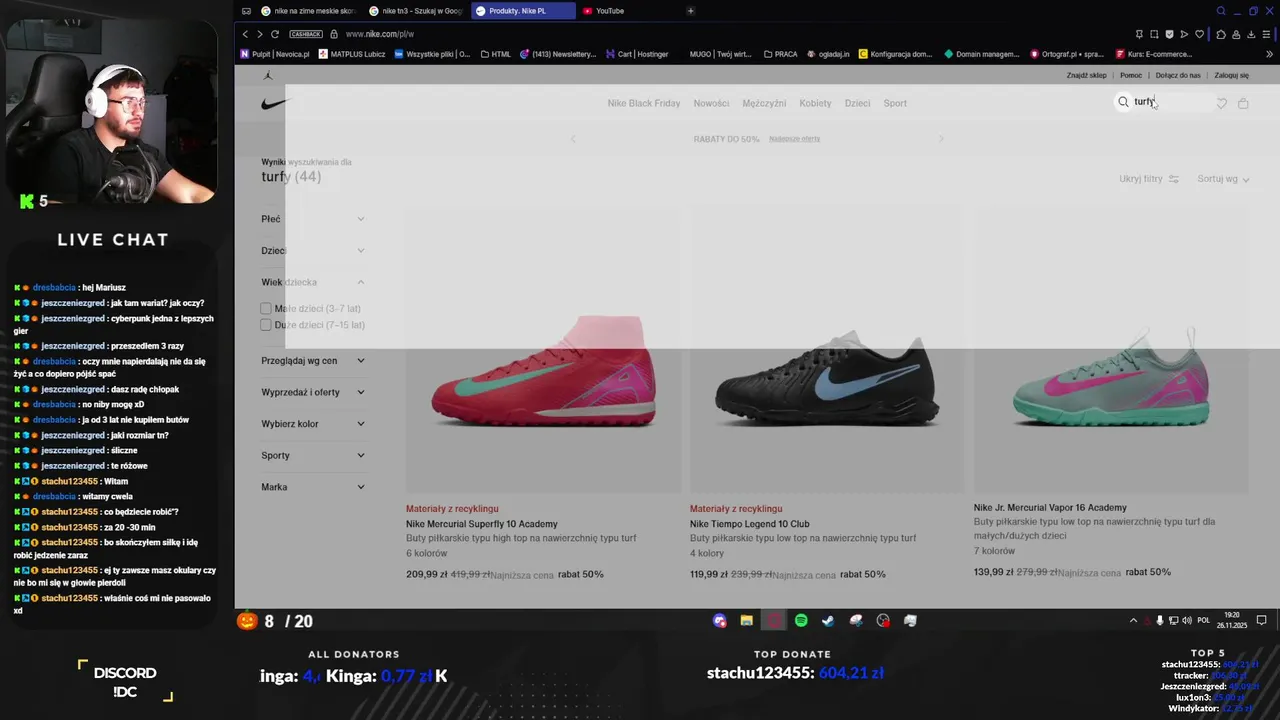Open Nike Jr. Mercurial Vapor 16 Academy title
This screenshot has width=1280, height=720.
pos(1050,508)
